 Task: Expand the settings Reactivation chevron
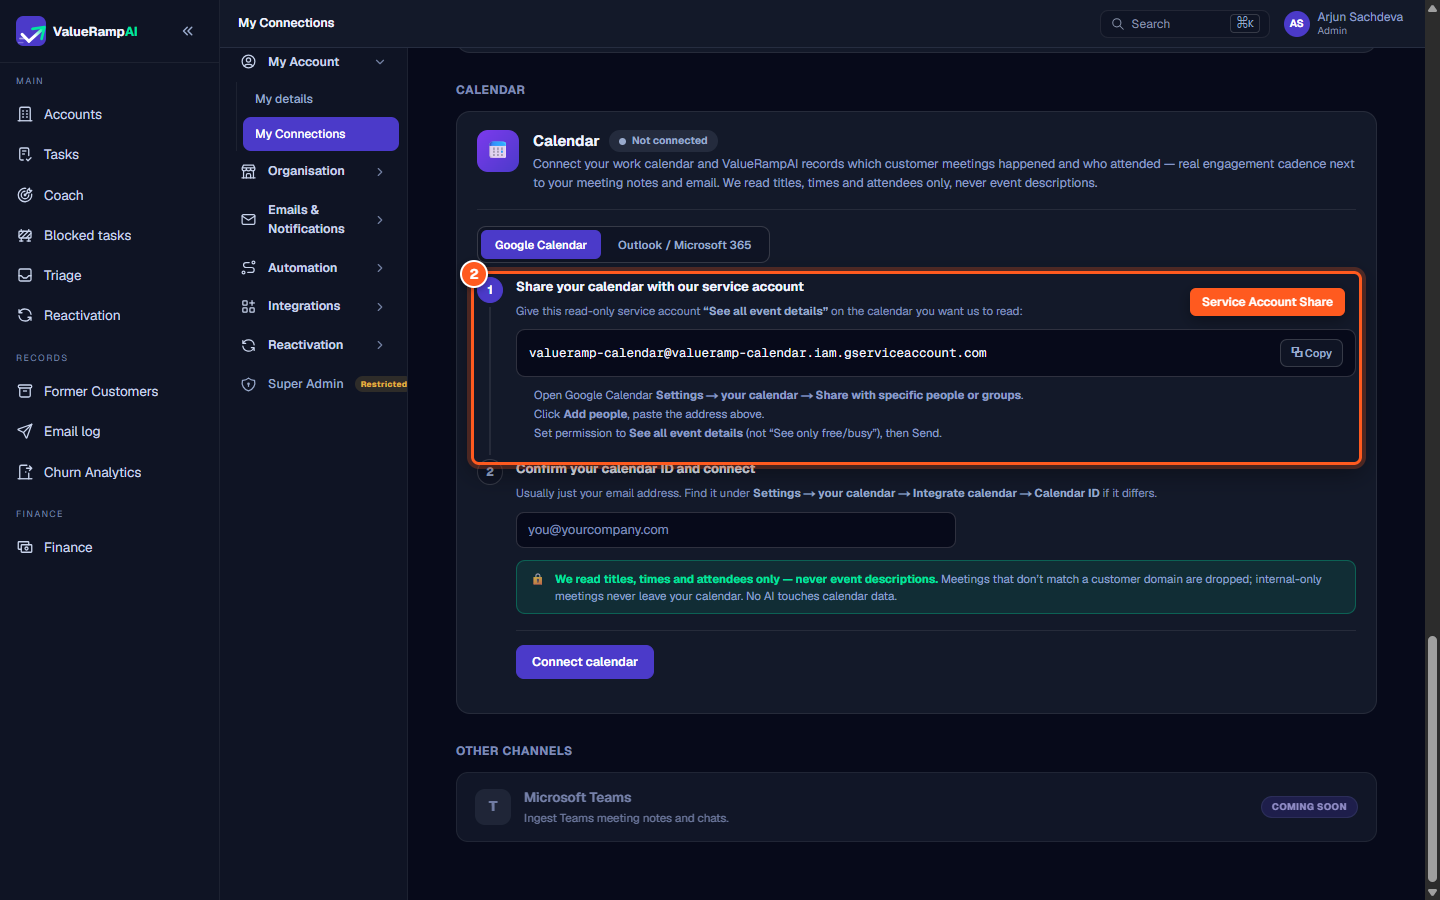380,345
